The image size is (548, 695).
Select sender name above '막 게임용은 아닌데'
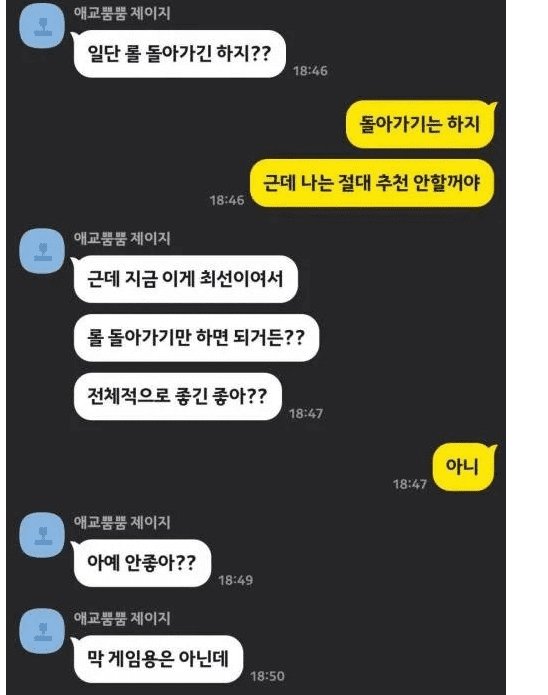[122, 618]
